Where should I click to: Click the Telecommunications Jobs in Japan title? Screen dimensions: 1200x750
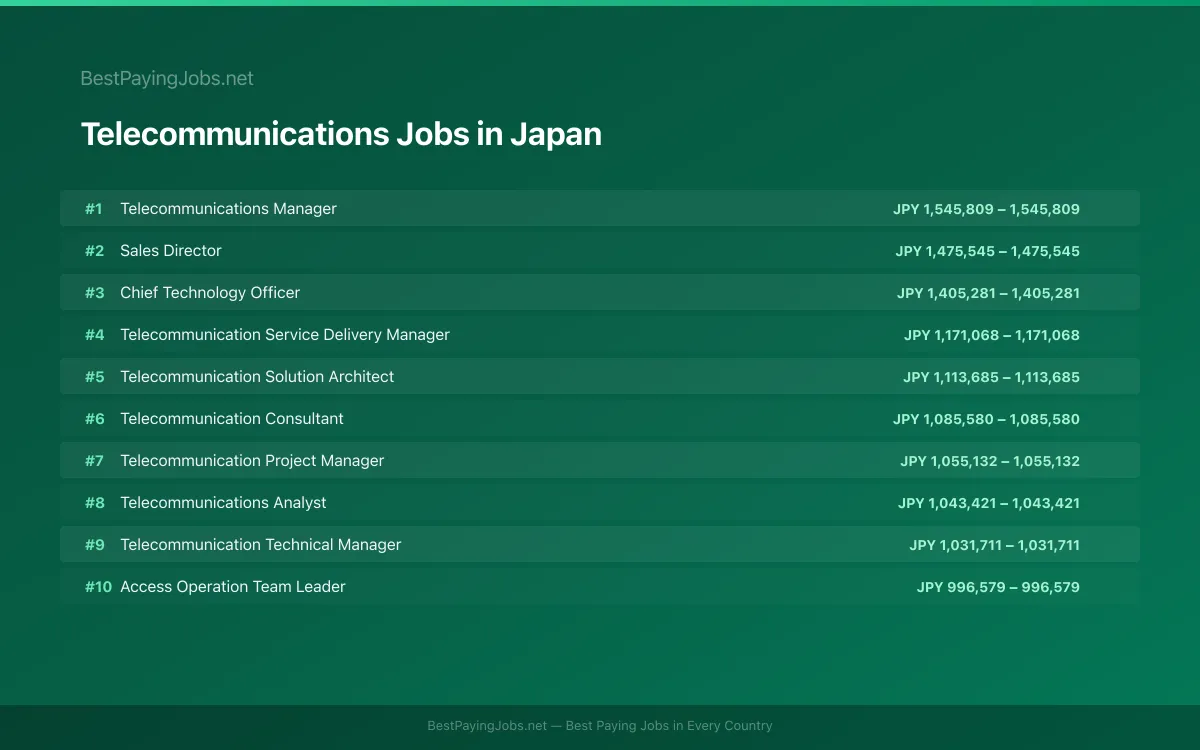tap(341, 134)
